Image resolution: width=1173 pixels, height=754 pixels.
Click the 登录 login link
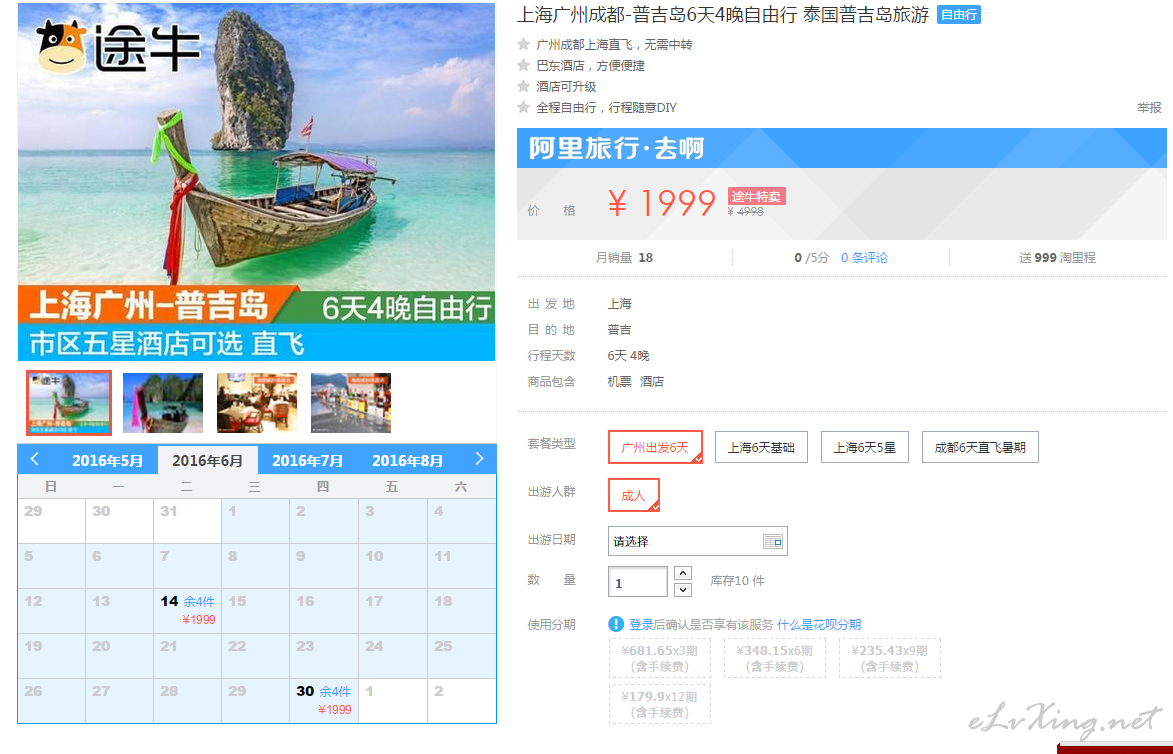(x=641, y=625)
